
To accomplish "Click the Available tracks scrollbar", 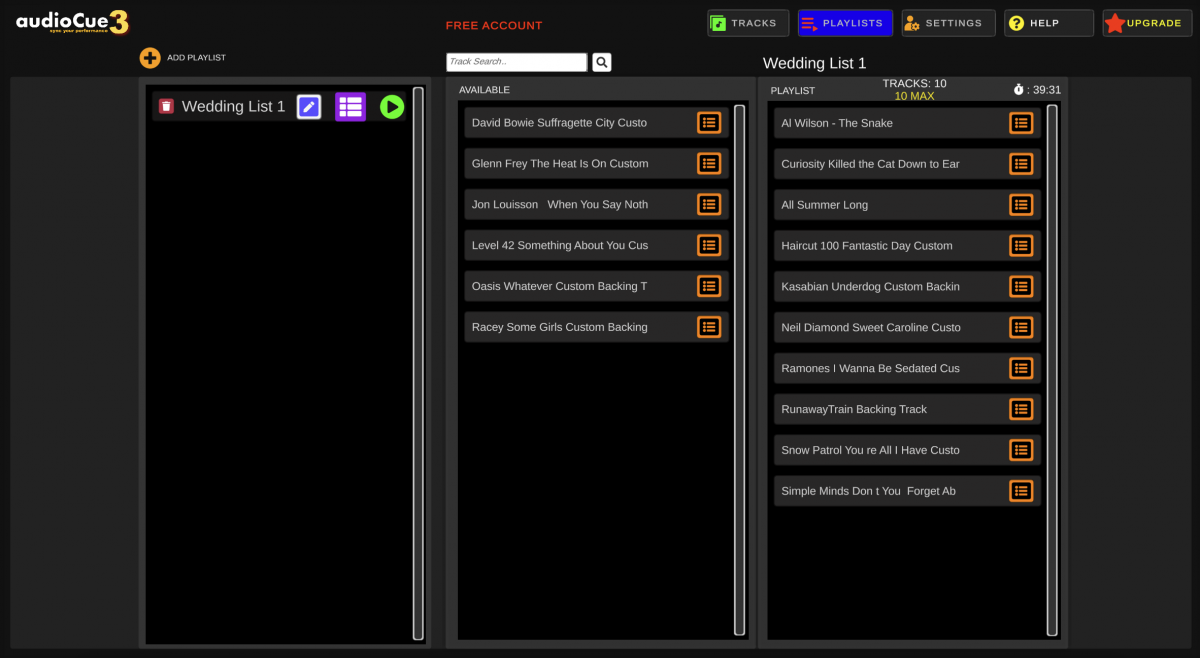I will [x=740, y=370].
